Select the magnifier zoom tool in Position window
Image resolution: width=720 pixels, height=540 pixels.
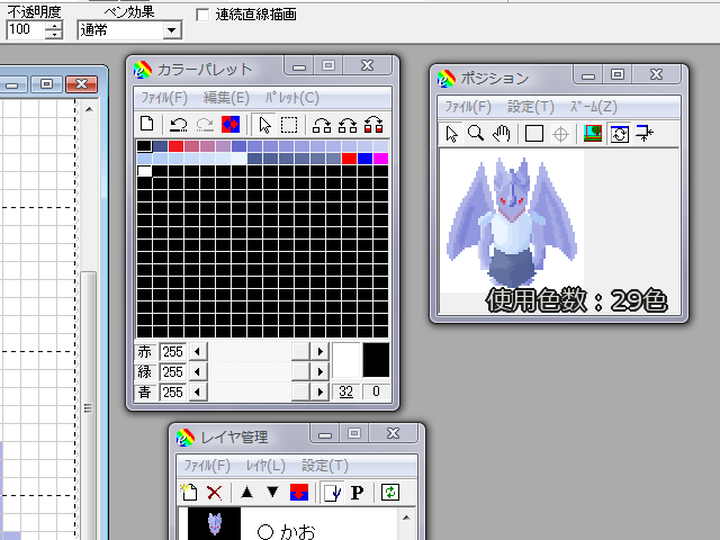click(x=476, y=134)
